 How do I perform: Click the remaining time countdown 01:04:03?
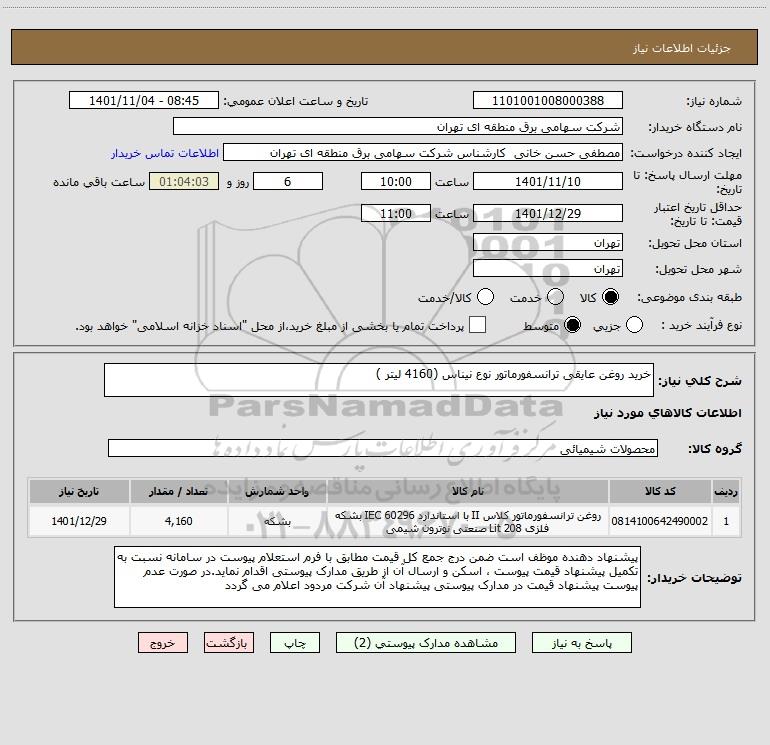pyautogui.click(x=184, y=182)
